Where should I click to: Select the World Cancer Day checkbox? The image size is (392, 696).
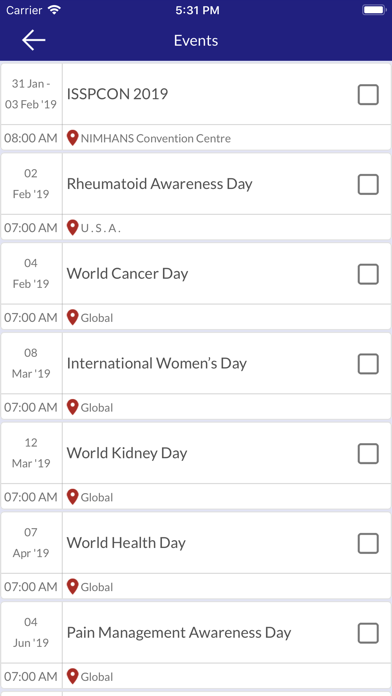pyautogui.click(x=368, y=274)
